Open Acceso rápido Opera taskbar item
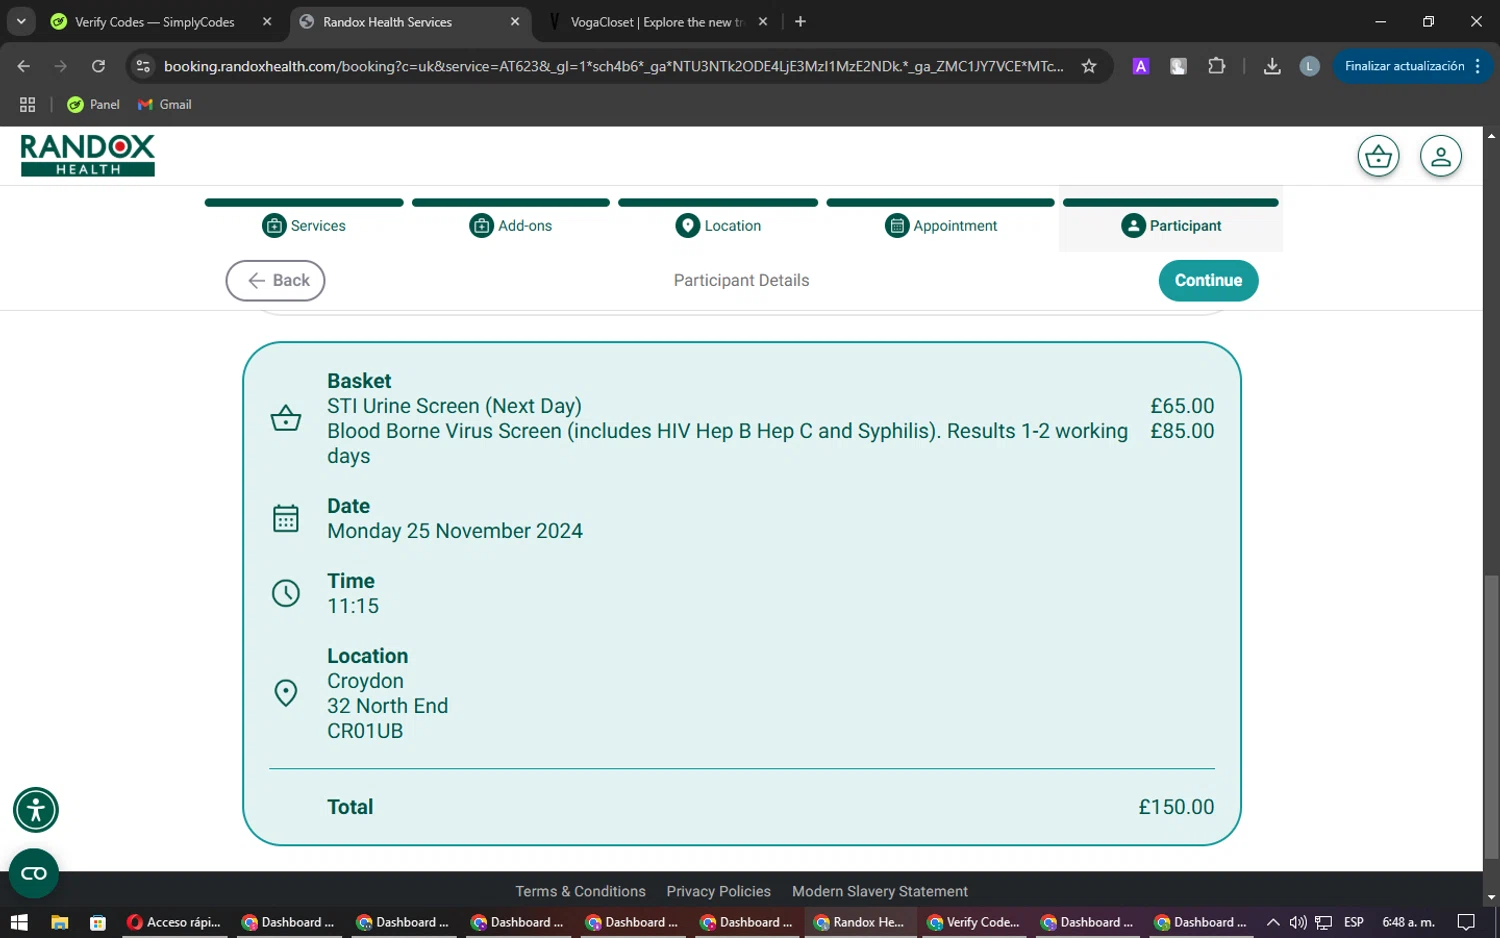Viewport: 1500px width, 938px height. tap(174, 922)
